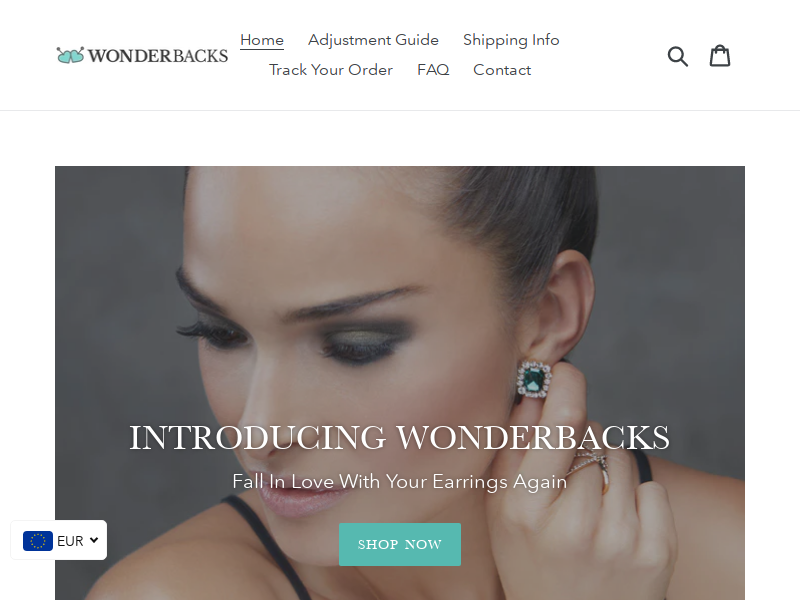Click the EUR text label
Image resolution: width=800 pixels, height=600 pixels.
[70, 541]
